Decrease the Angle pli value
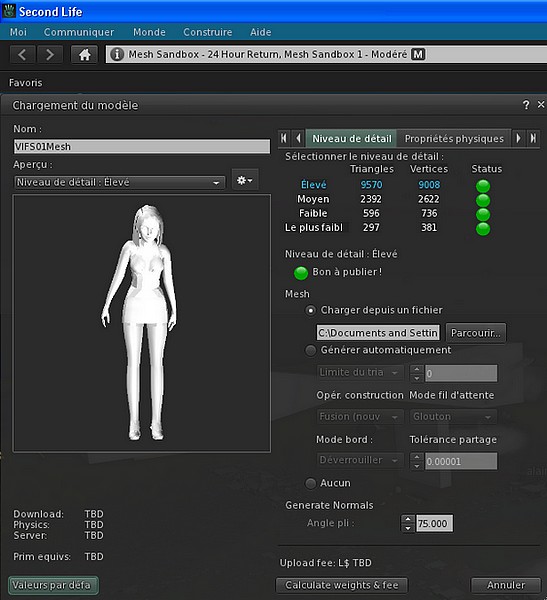The width and height of the screenshot is (547, 600). tap(408, 528)
